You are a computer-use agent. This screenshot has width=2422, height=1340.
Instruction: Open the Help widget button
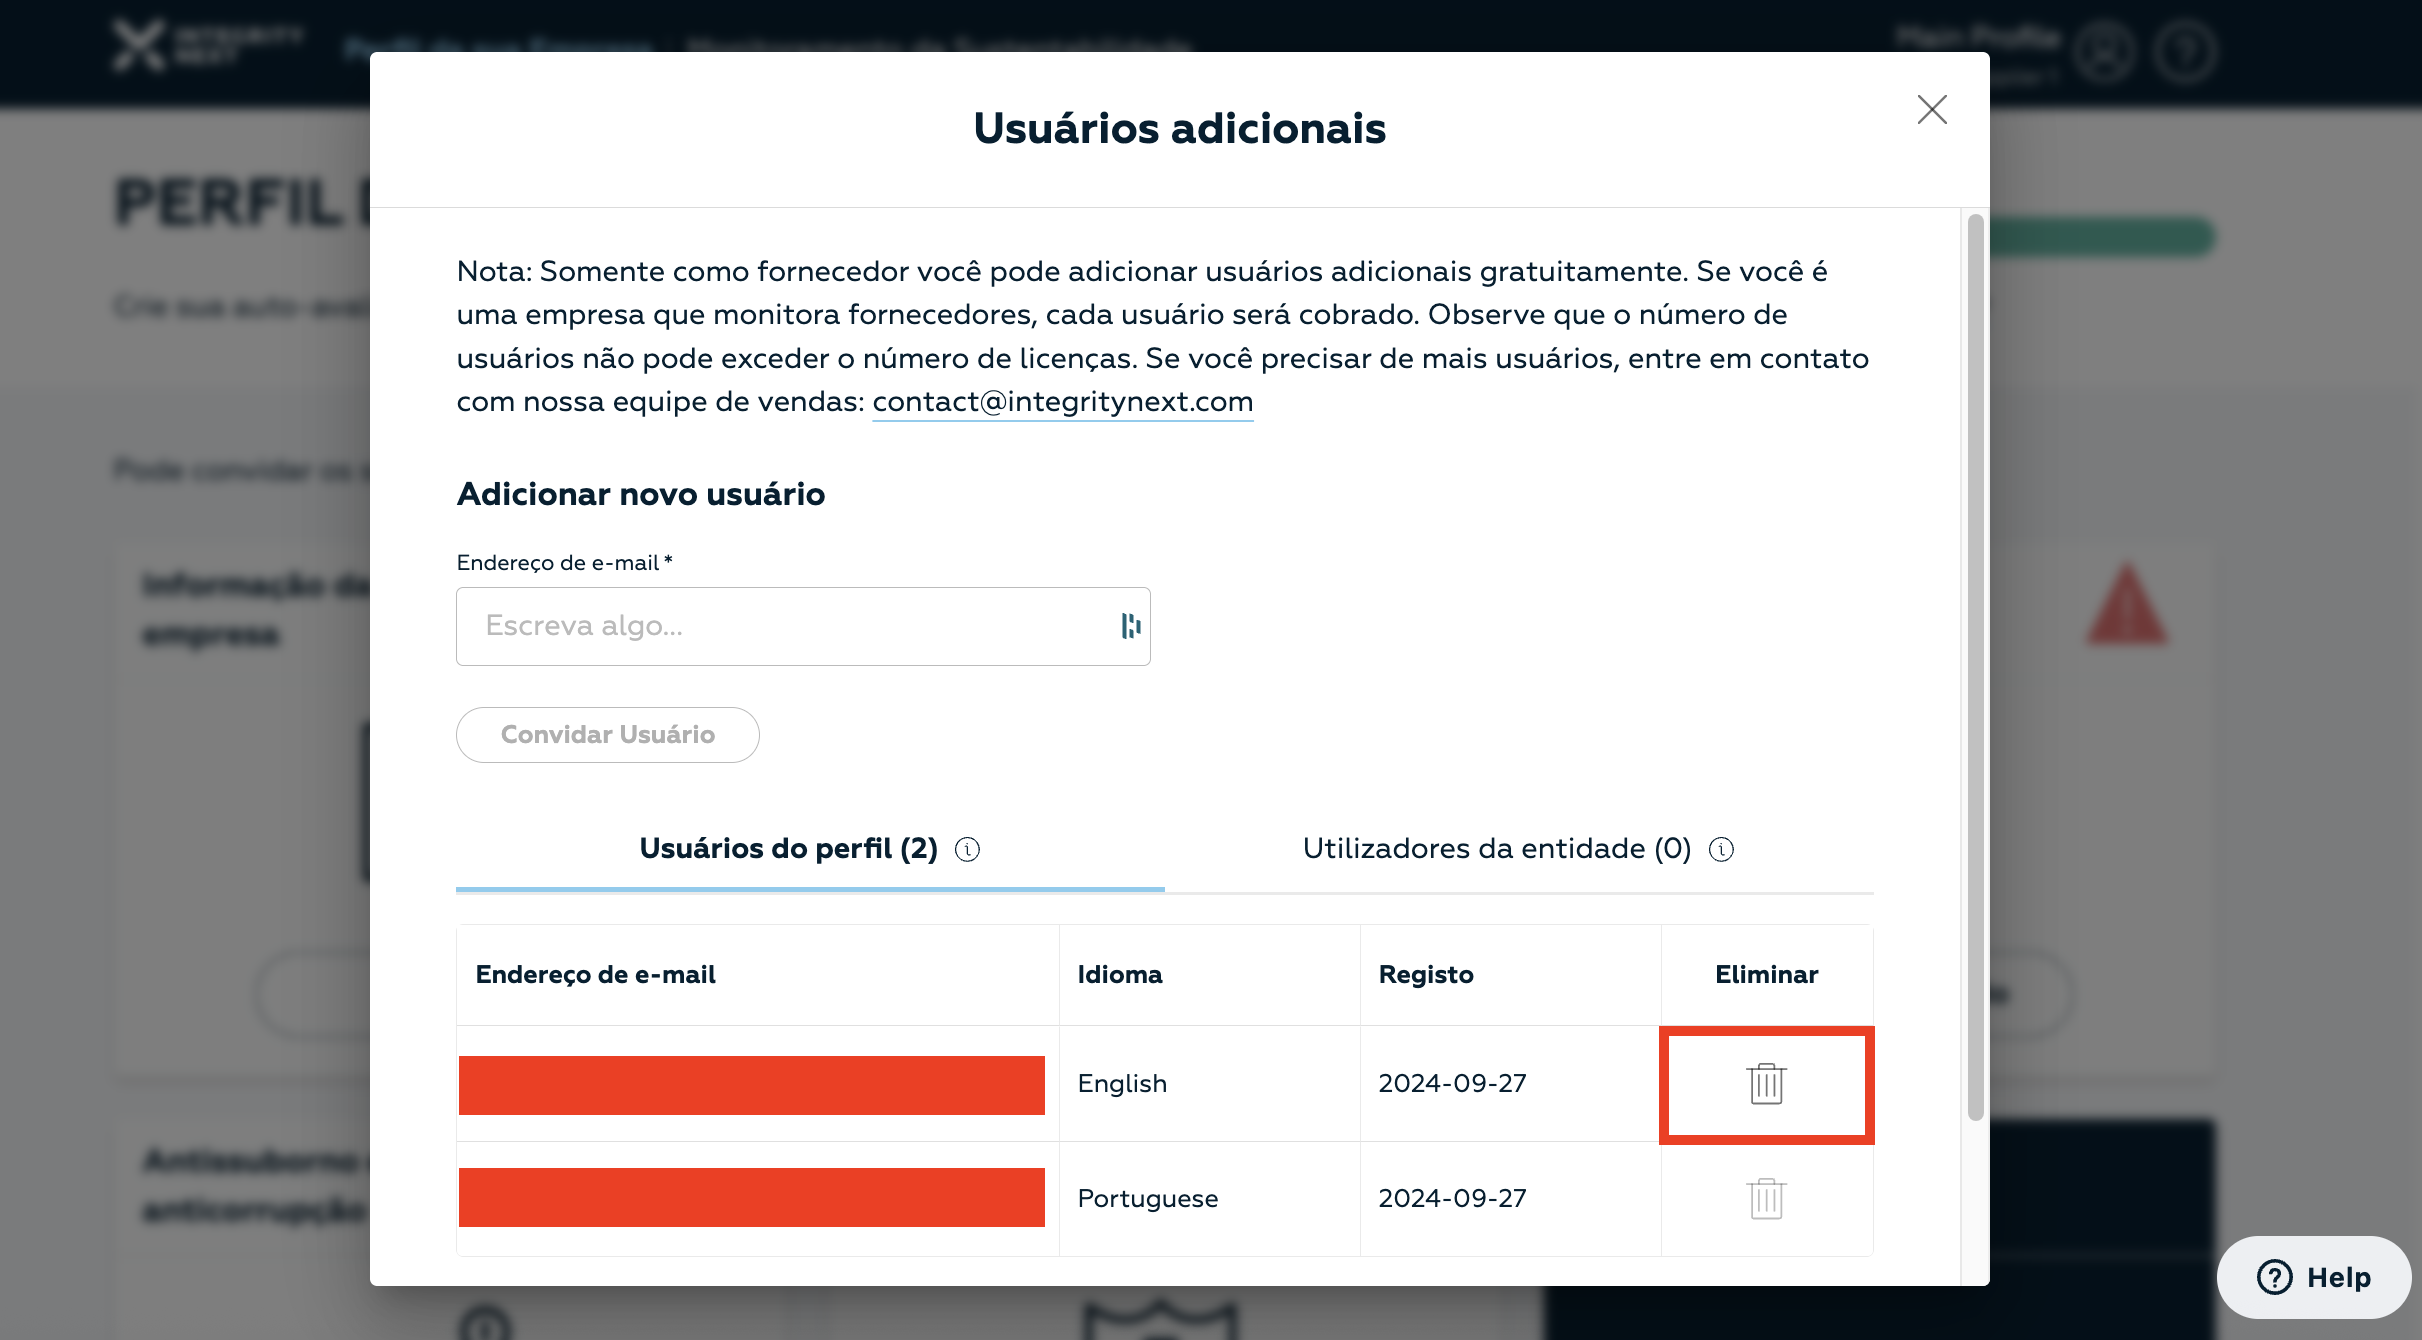click(2313, 1277)
